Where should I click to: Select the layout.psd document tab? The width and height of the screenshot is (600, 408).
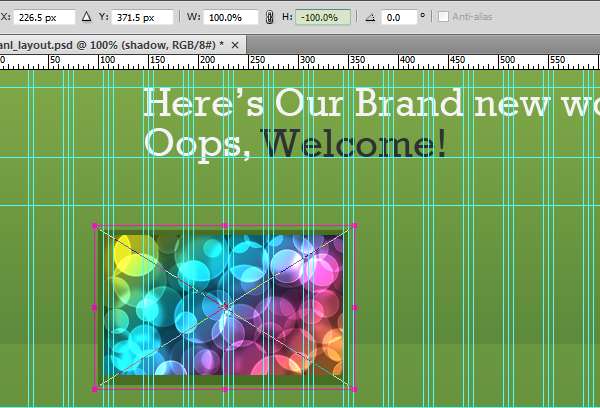[110, 46]
